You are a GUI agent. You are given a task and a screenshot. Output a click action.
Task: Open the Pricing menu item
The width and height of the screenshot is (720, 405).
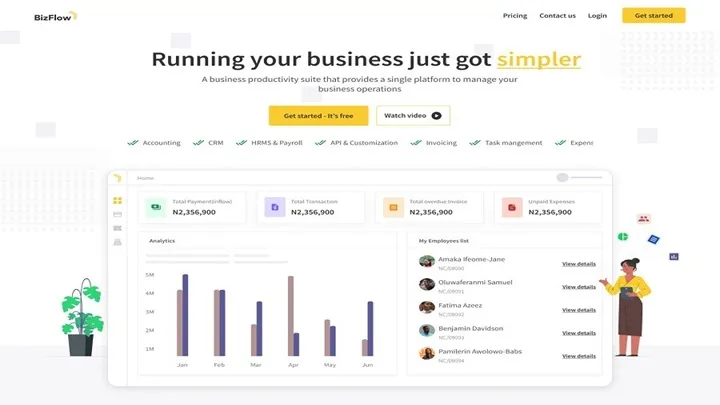(515, 16)
